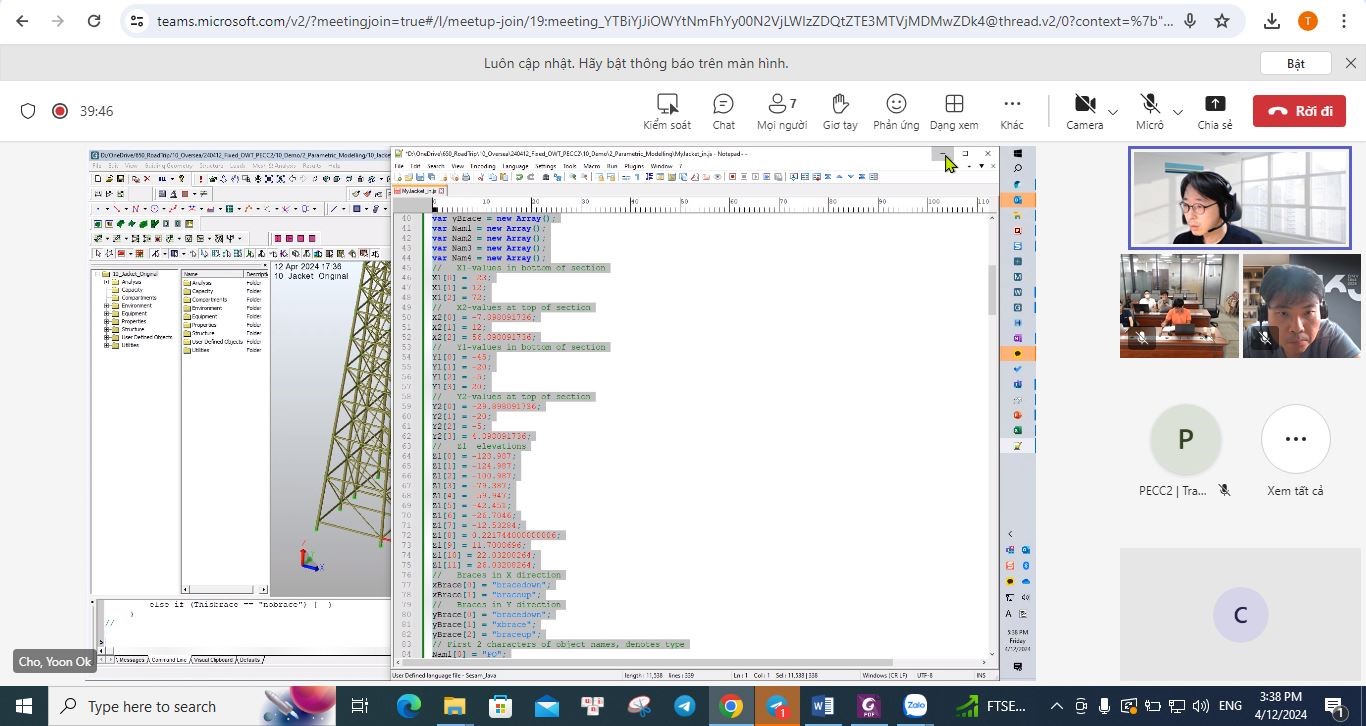The width and height of the screenshot is (1366, 726).
Task: Expand the Utilities tree node
Action: click(106, 345)
